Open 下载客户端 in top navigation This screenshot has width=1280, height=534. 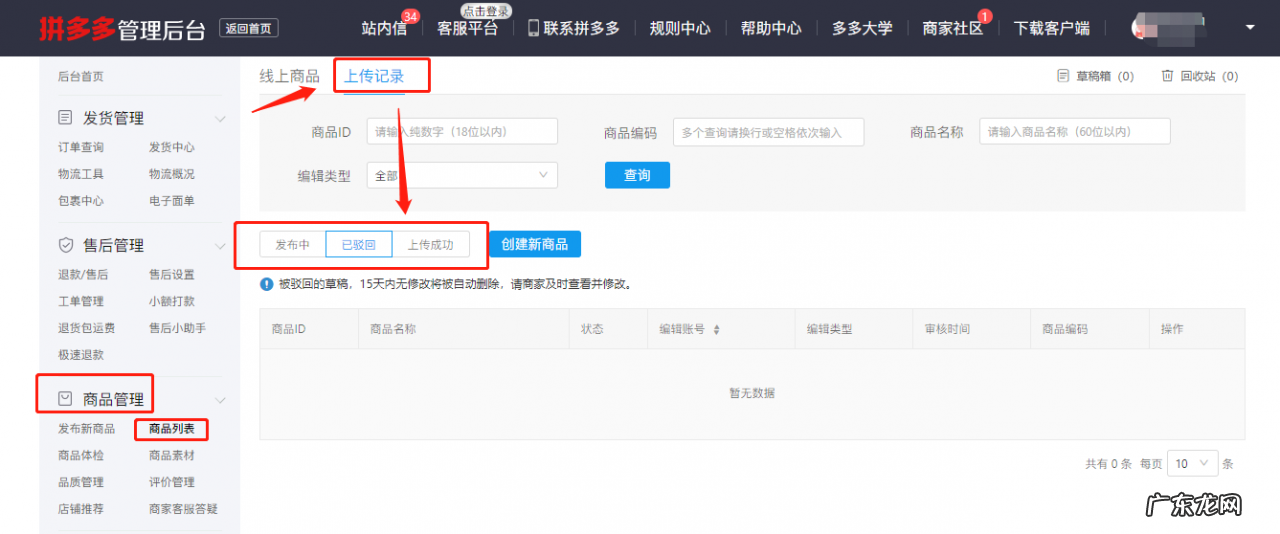(x=1052, y=28)
